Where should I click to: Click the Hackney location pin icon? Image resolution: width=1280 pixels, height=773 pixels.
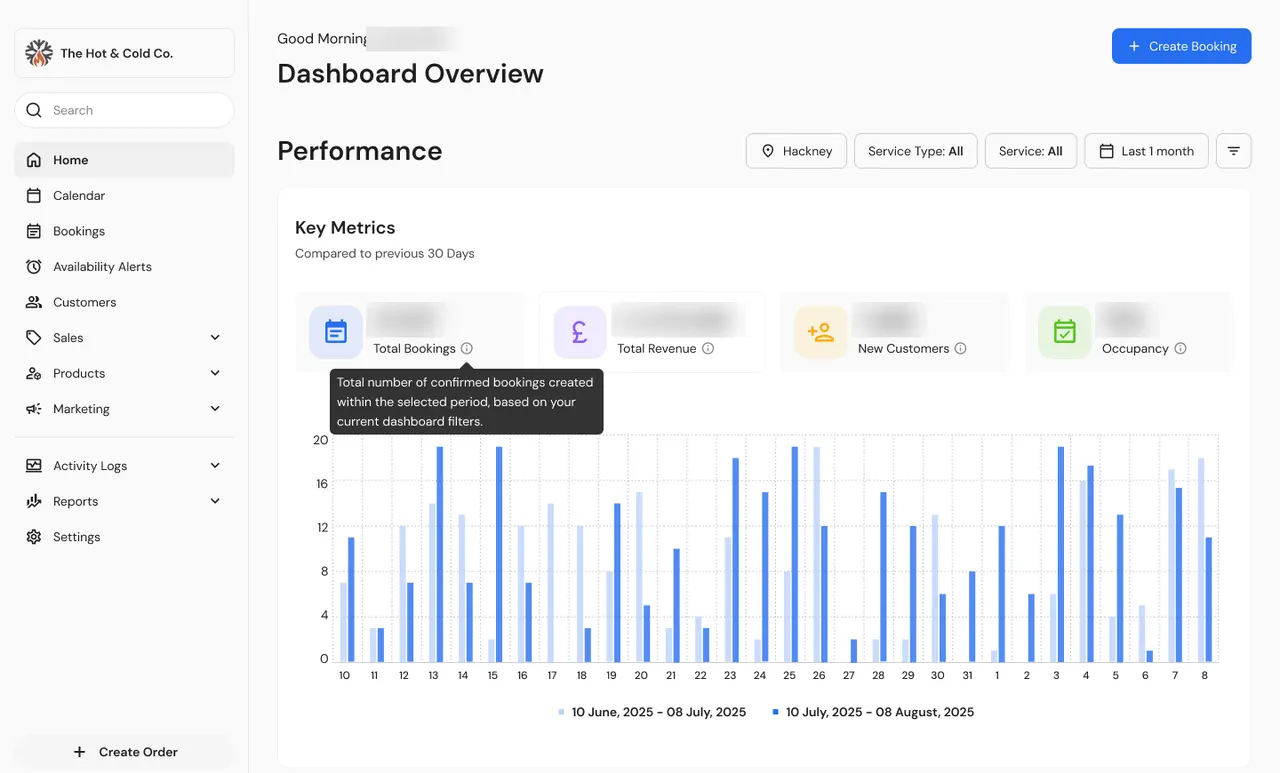coord(768,151)
